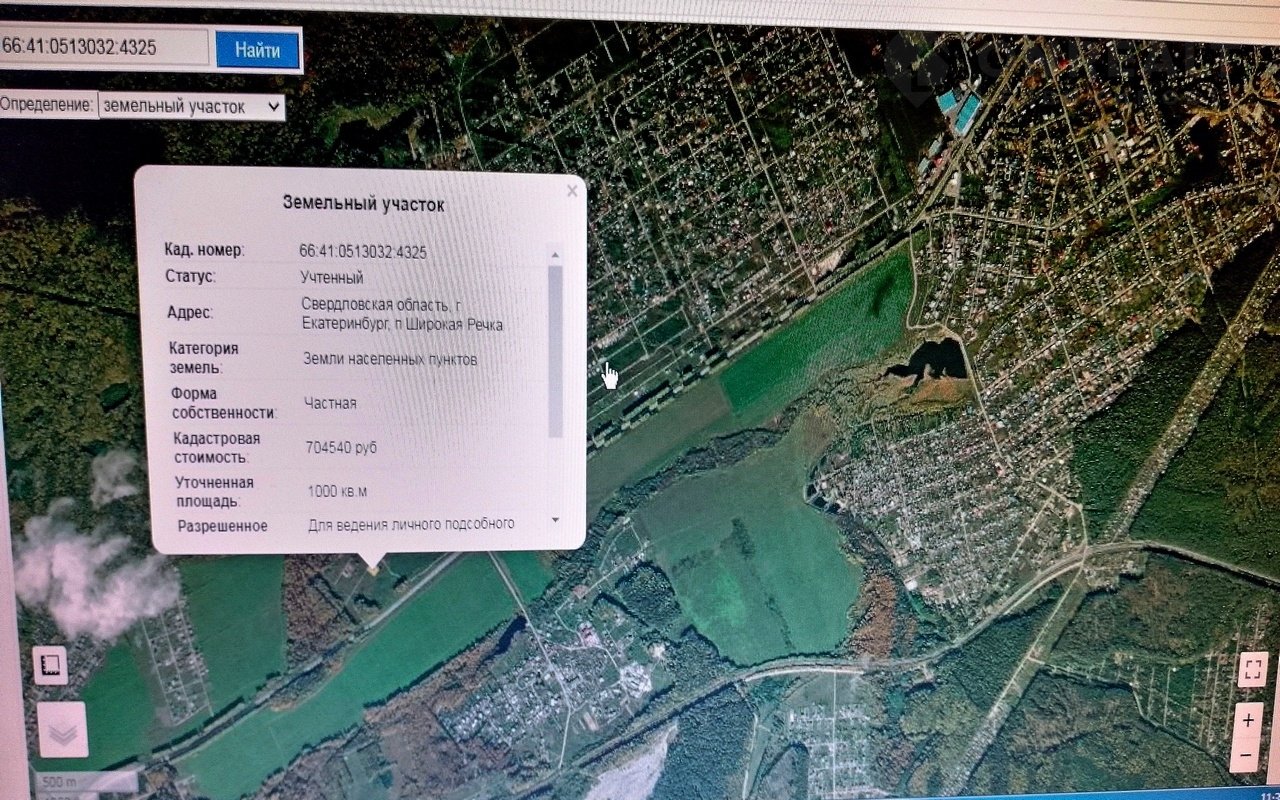
Task: Zoom in with the plus button
Action: pos(1248,719)
